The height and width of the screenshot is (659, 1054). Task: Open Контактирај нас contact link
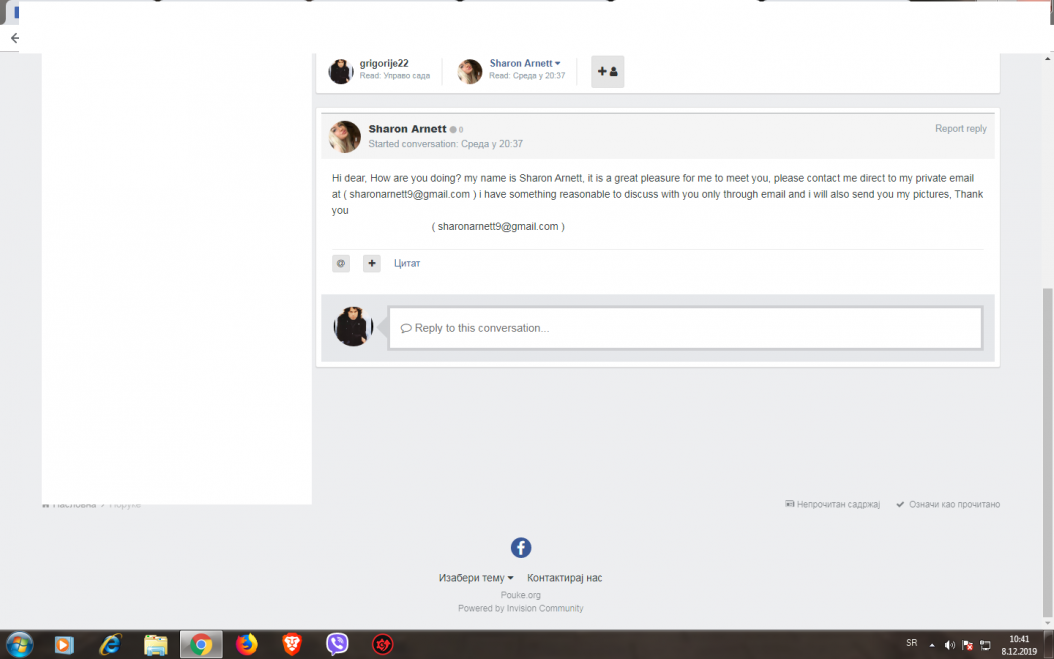pyautogui.click(x=565, y=578)
